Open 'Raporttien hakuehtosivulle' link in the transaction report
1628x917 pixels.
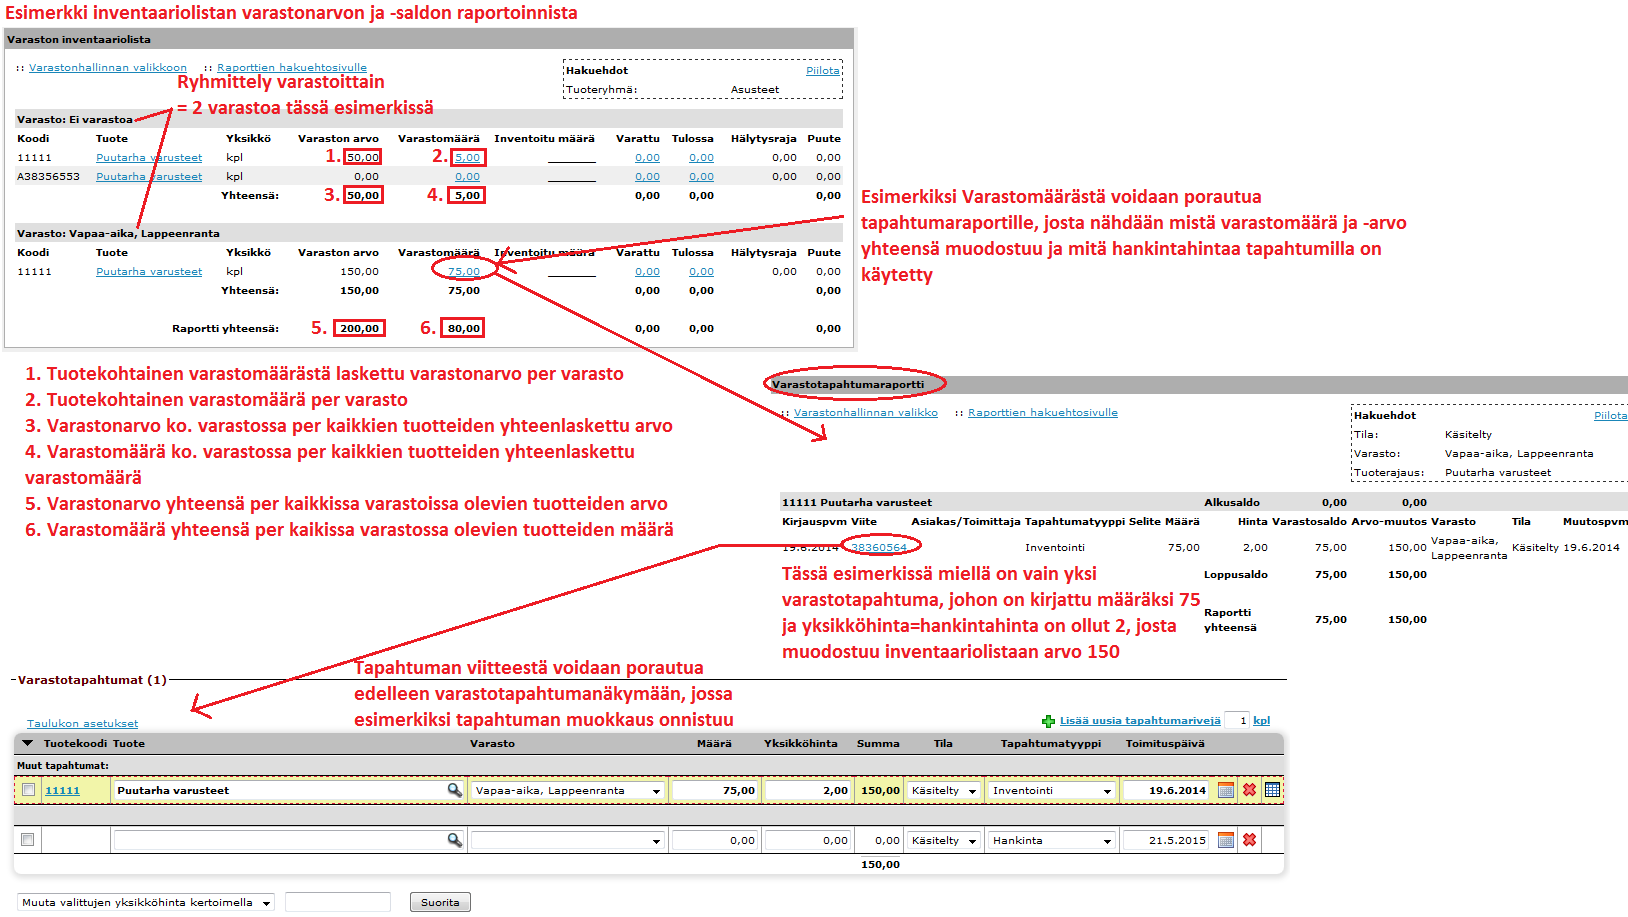1043,412
